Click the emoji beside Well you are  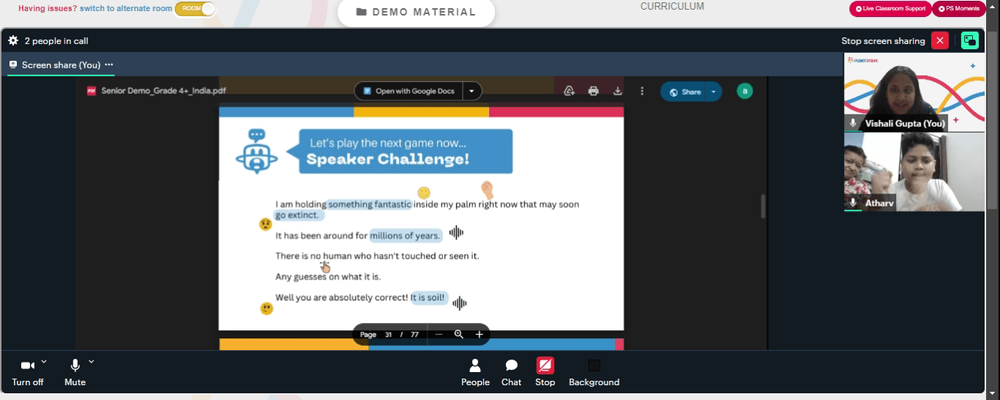267,309
